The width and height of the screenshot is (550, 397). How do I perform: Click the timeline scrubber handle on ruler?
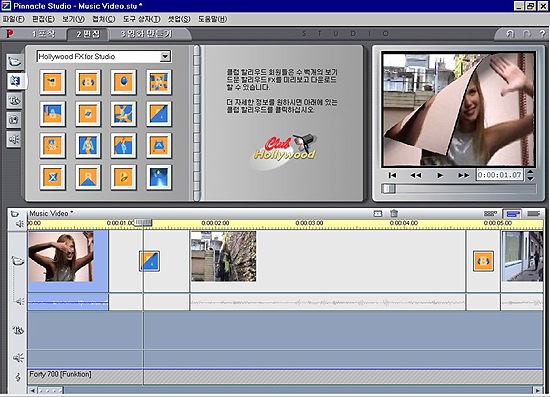pos(143,222)
